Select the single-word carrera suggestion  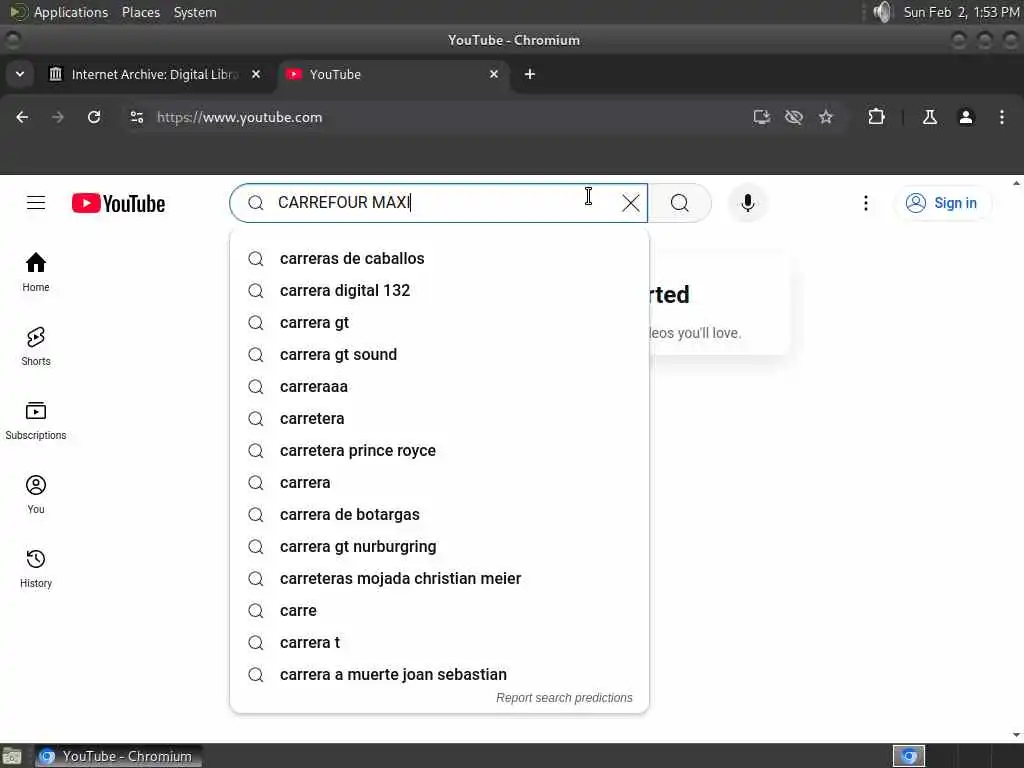(440, 483)
